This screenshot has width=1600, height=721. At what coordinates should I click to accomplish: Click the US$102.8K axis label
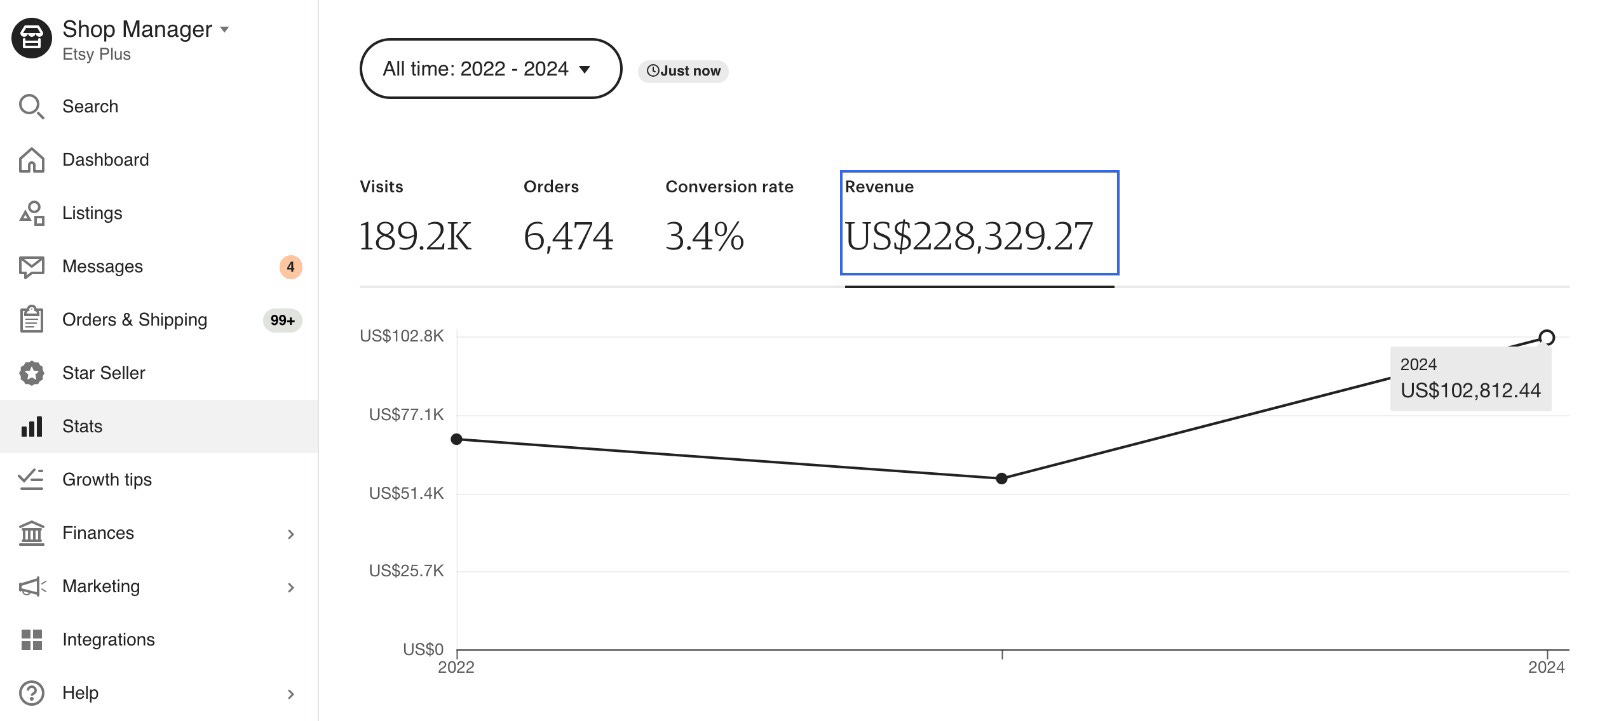point(402,336)
